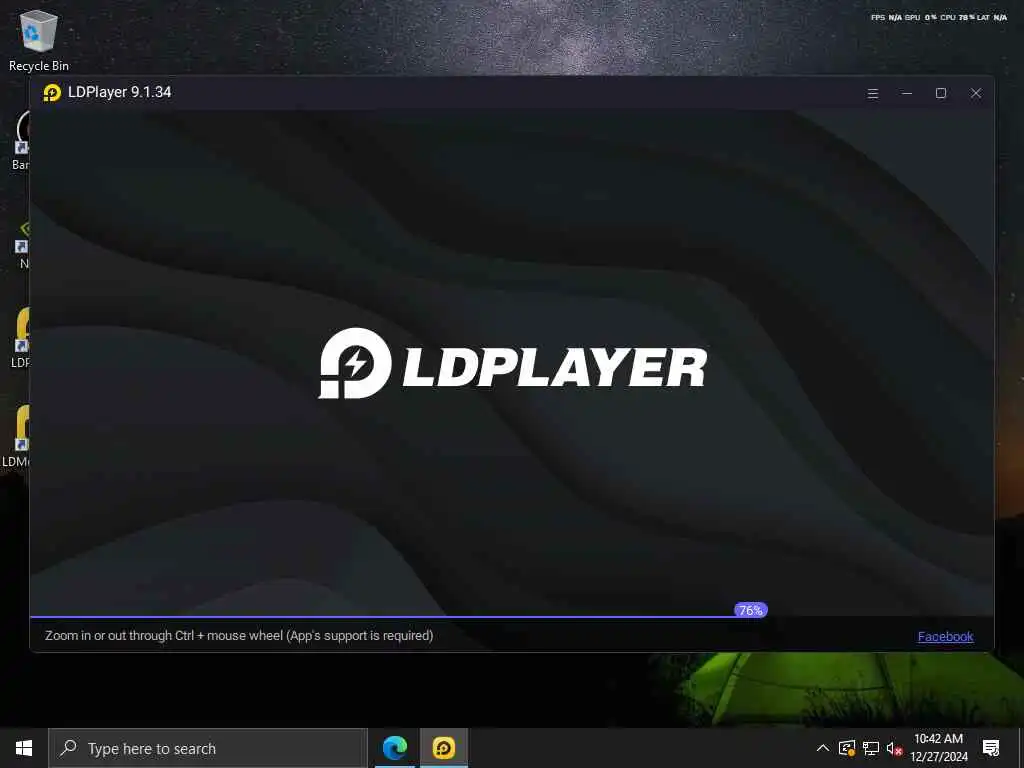Click the LDPlayer 9.1.34 title text
This screenshot has height=768, width=1024.
click(120, 92)
